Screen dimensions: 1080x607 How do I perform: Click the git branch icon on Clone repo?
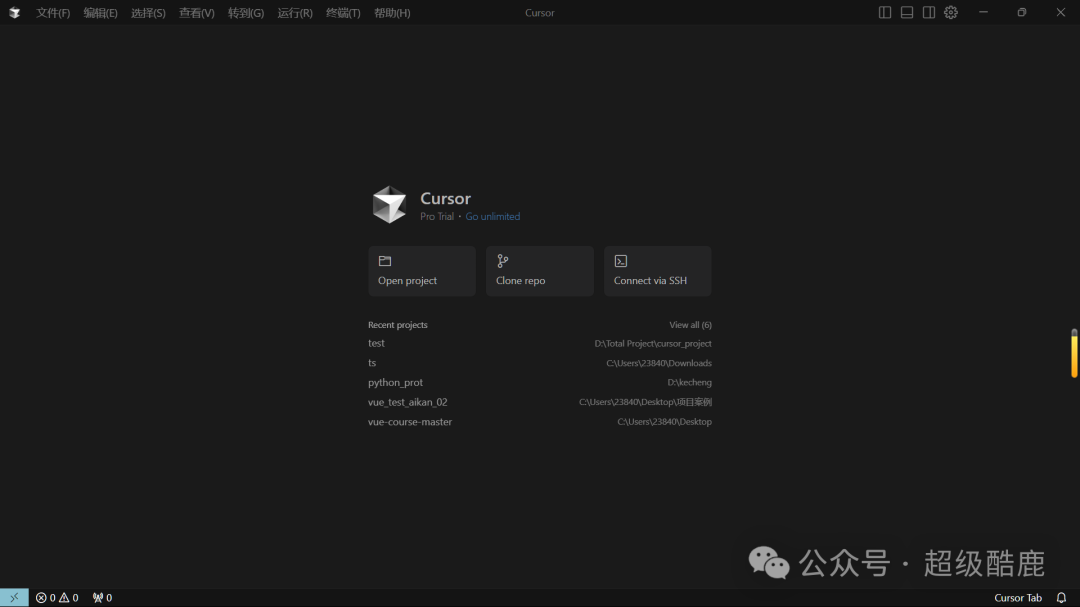click(503, 261)
